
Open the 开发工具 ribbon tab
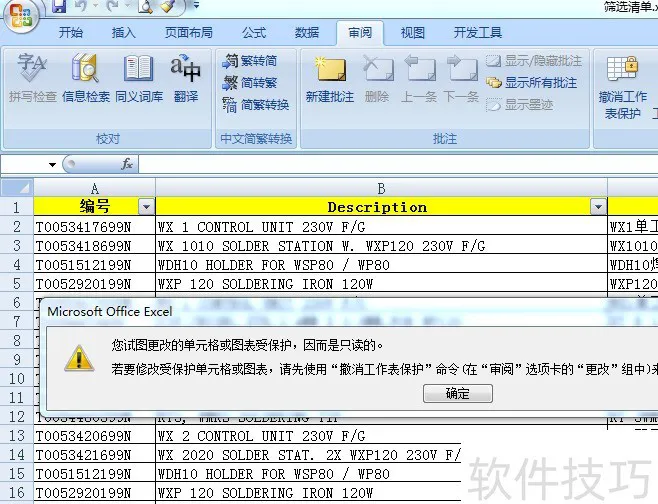478,32
